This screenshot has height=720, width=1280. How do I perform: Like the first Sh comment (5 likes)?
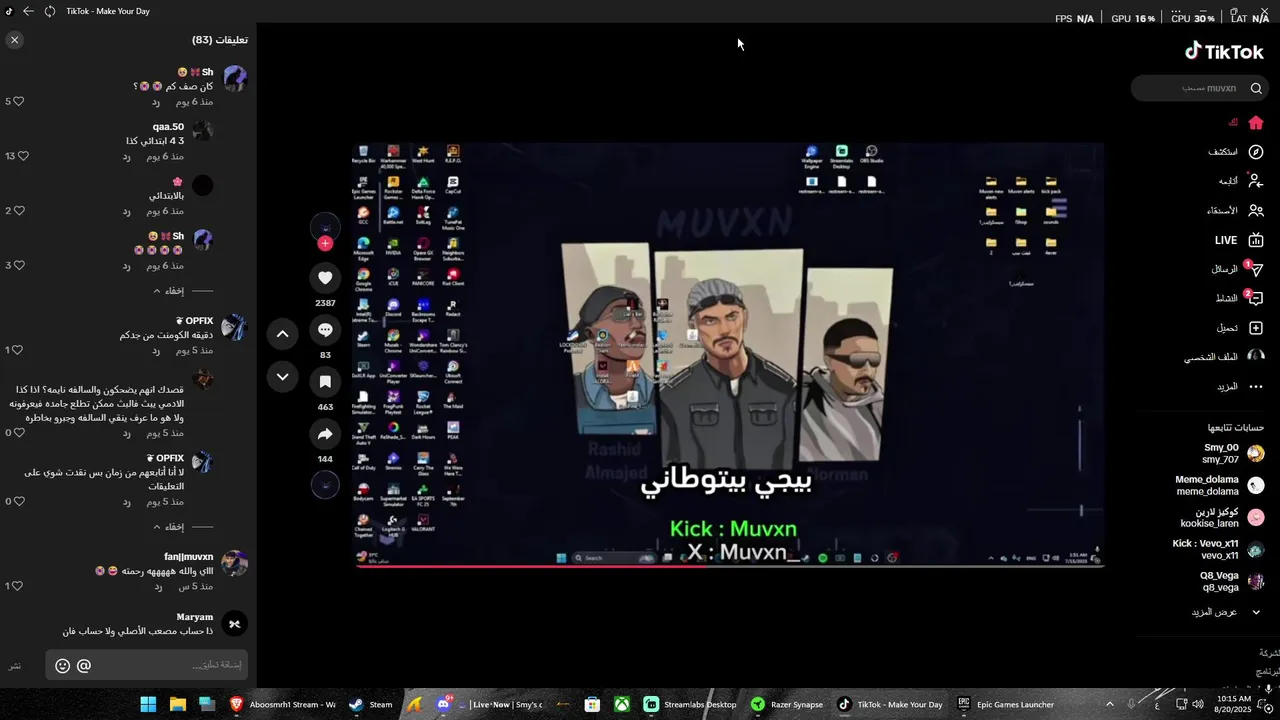[18, 101]
